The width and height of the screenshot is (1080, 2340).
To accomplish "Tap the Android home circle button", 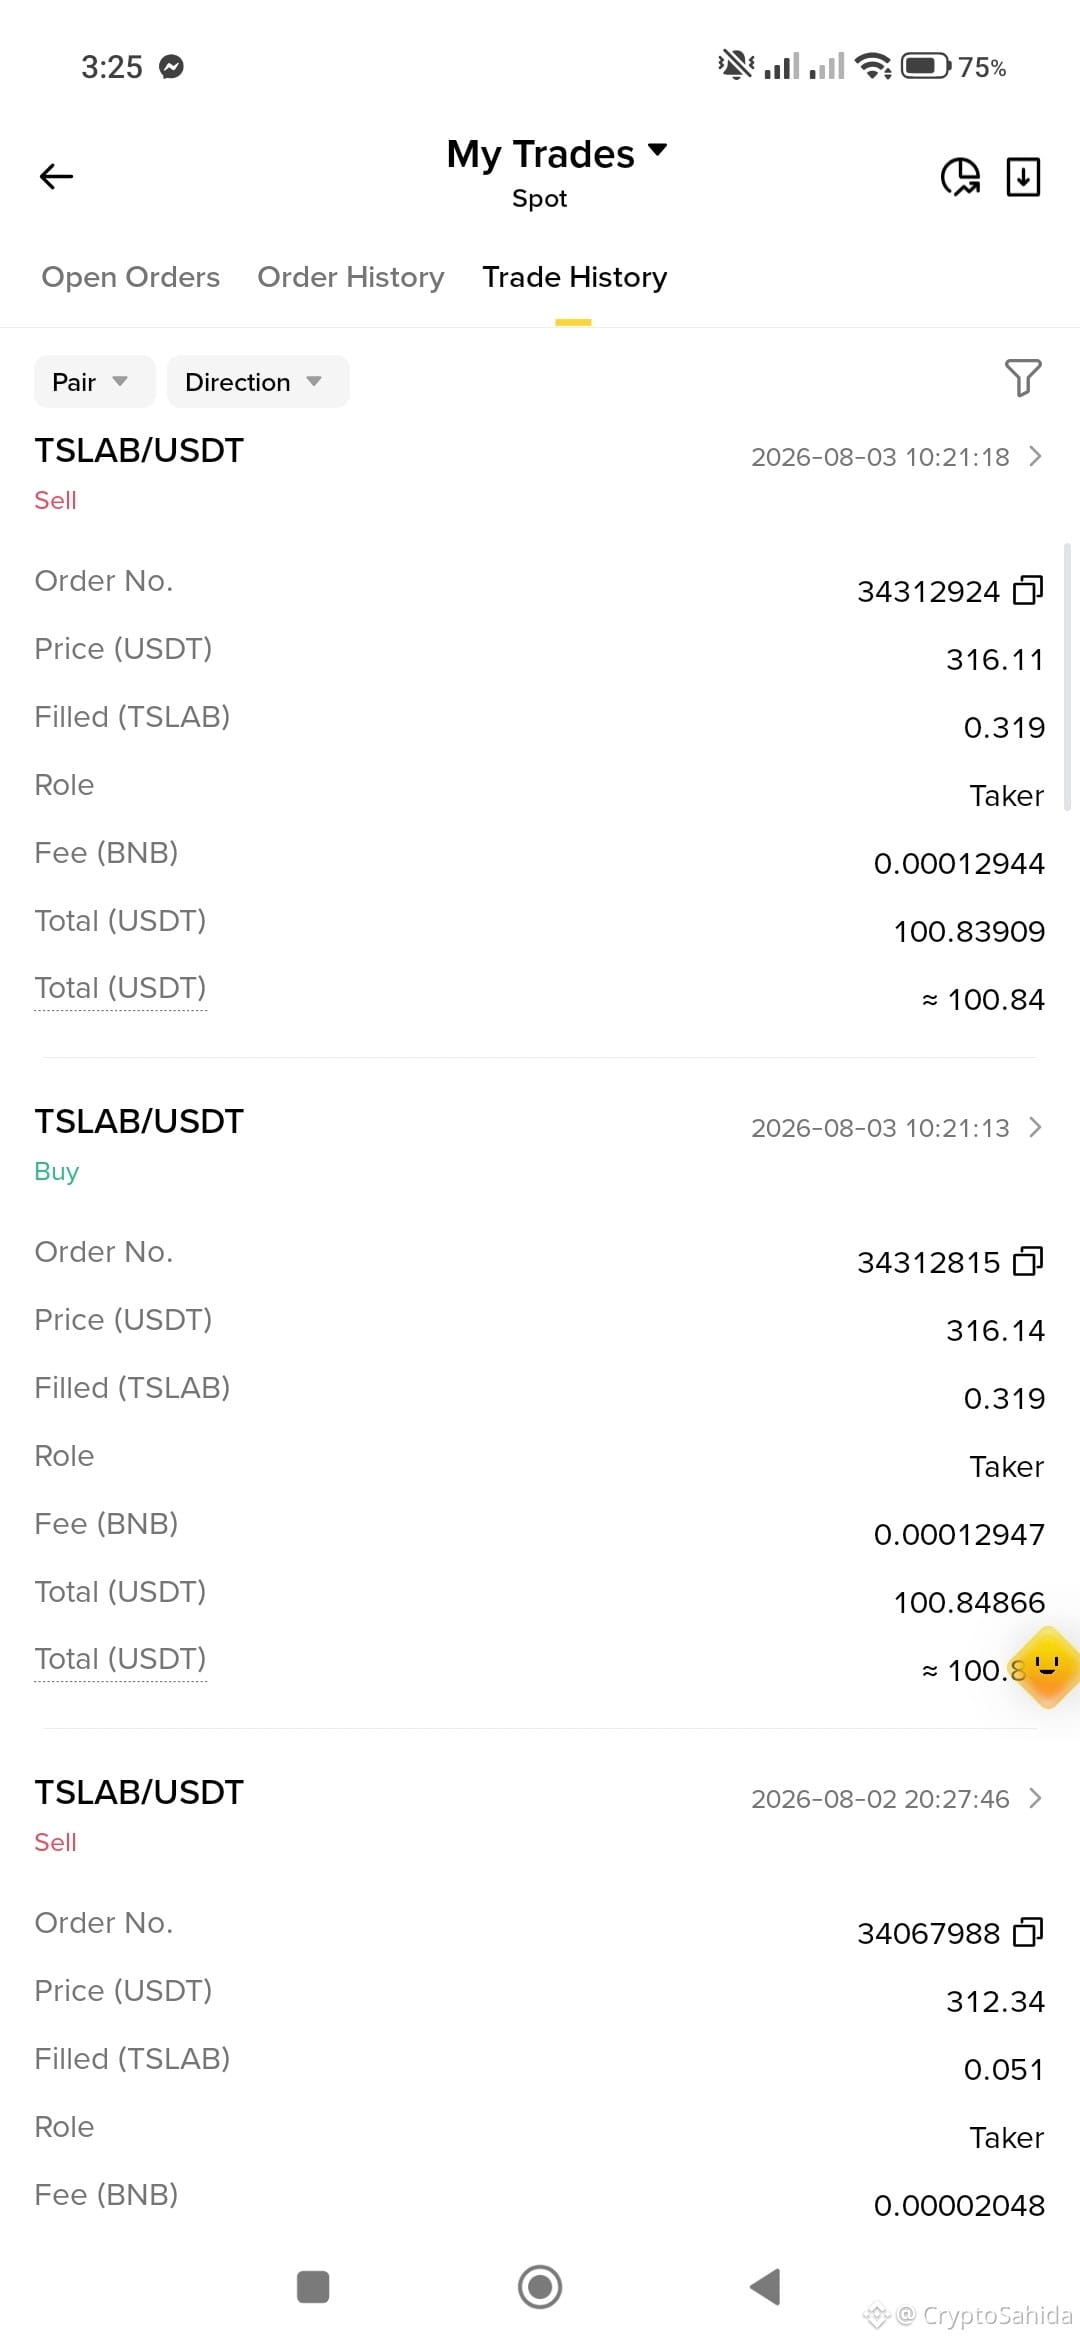I will pos(540,2287).
